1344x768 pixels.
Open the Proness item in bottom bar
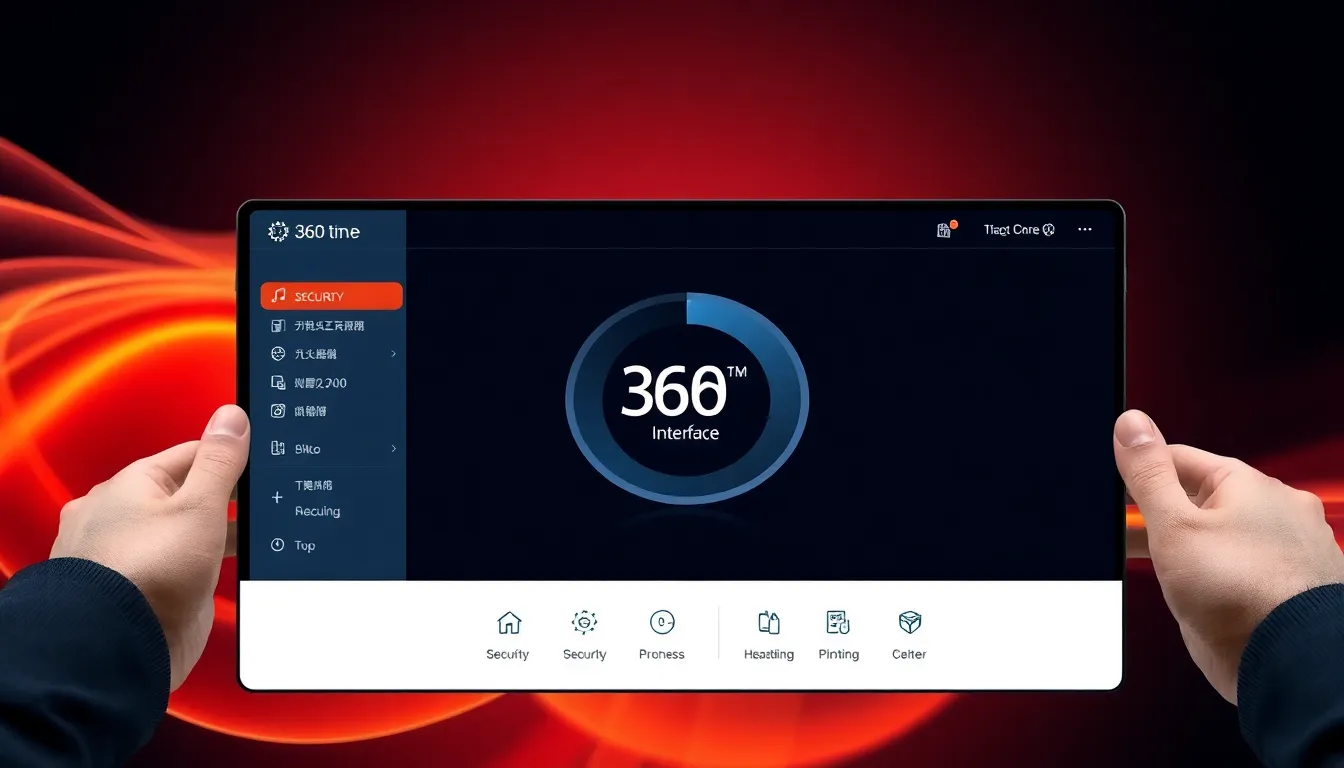662,635
